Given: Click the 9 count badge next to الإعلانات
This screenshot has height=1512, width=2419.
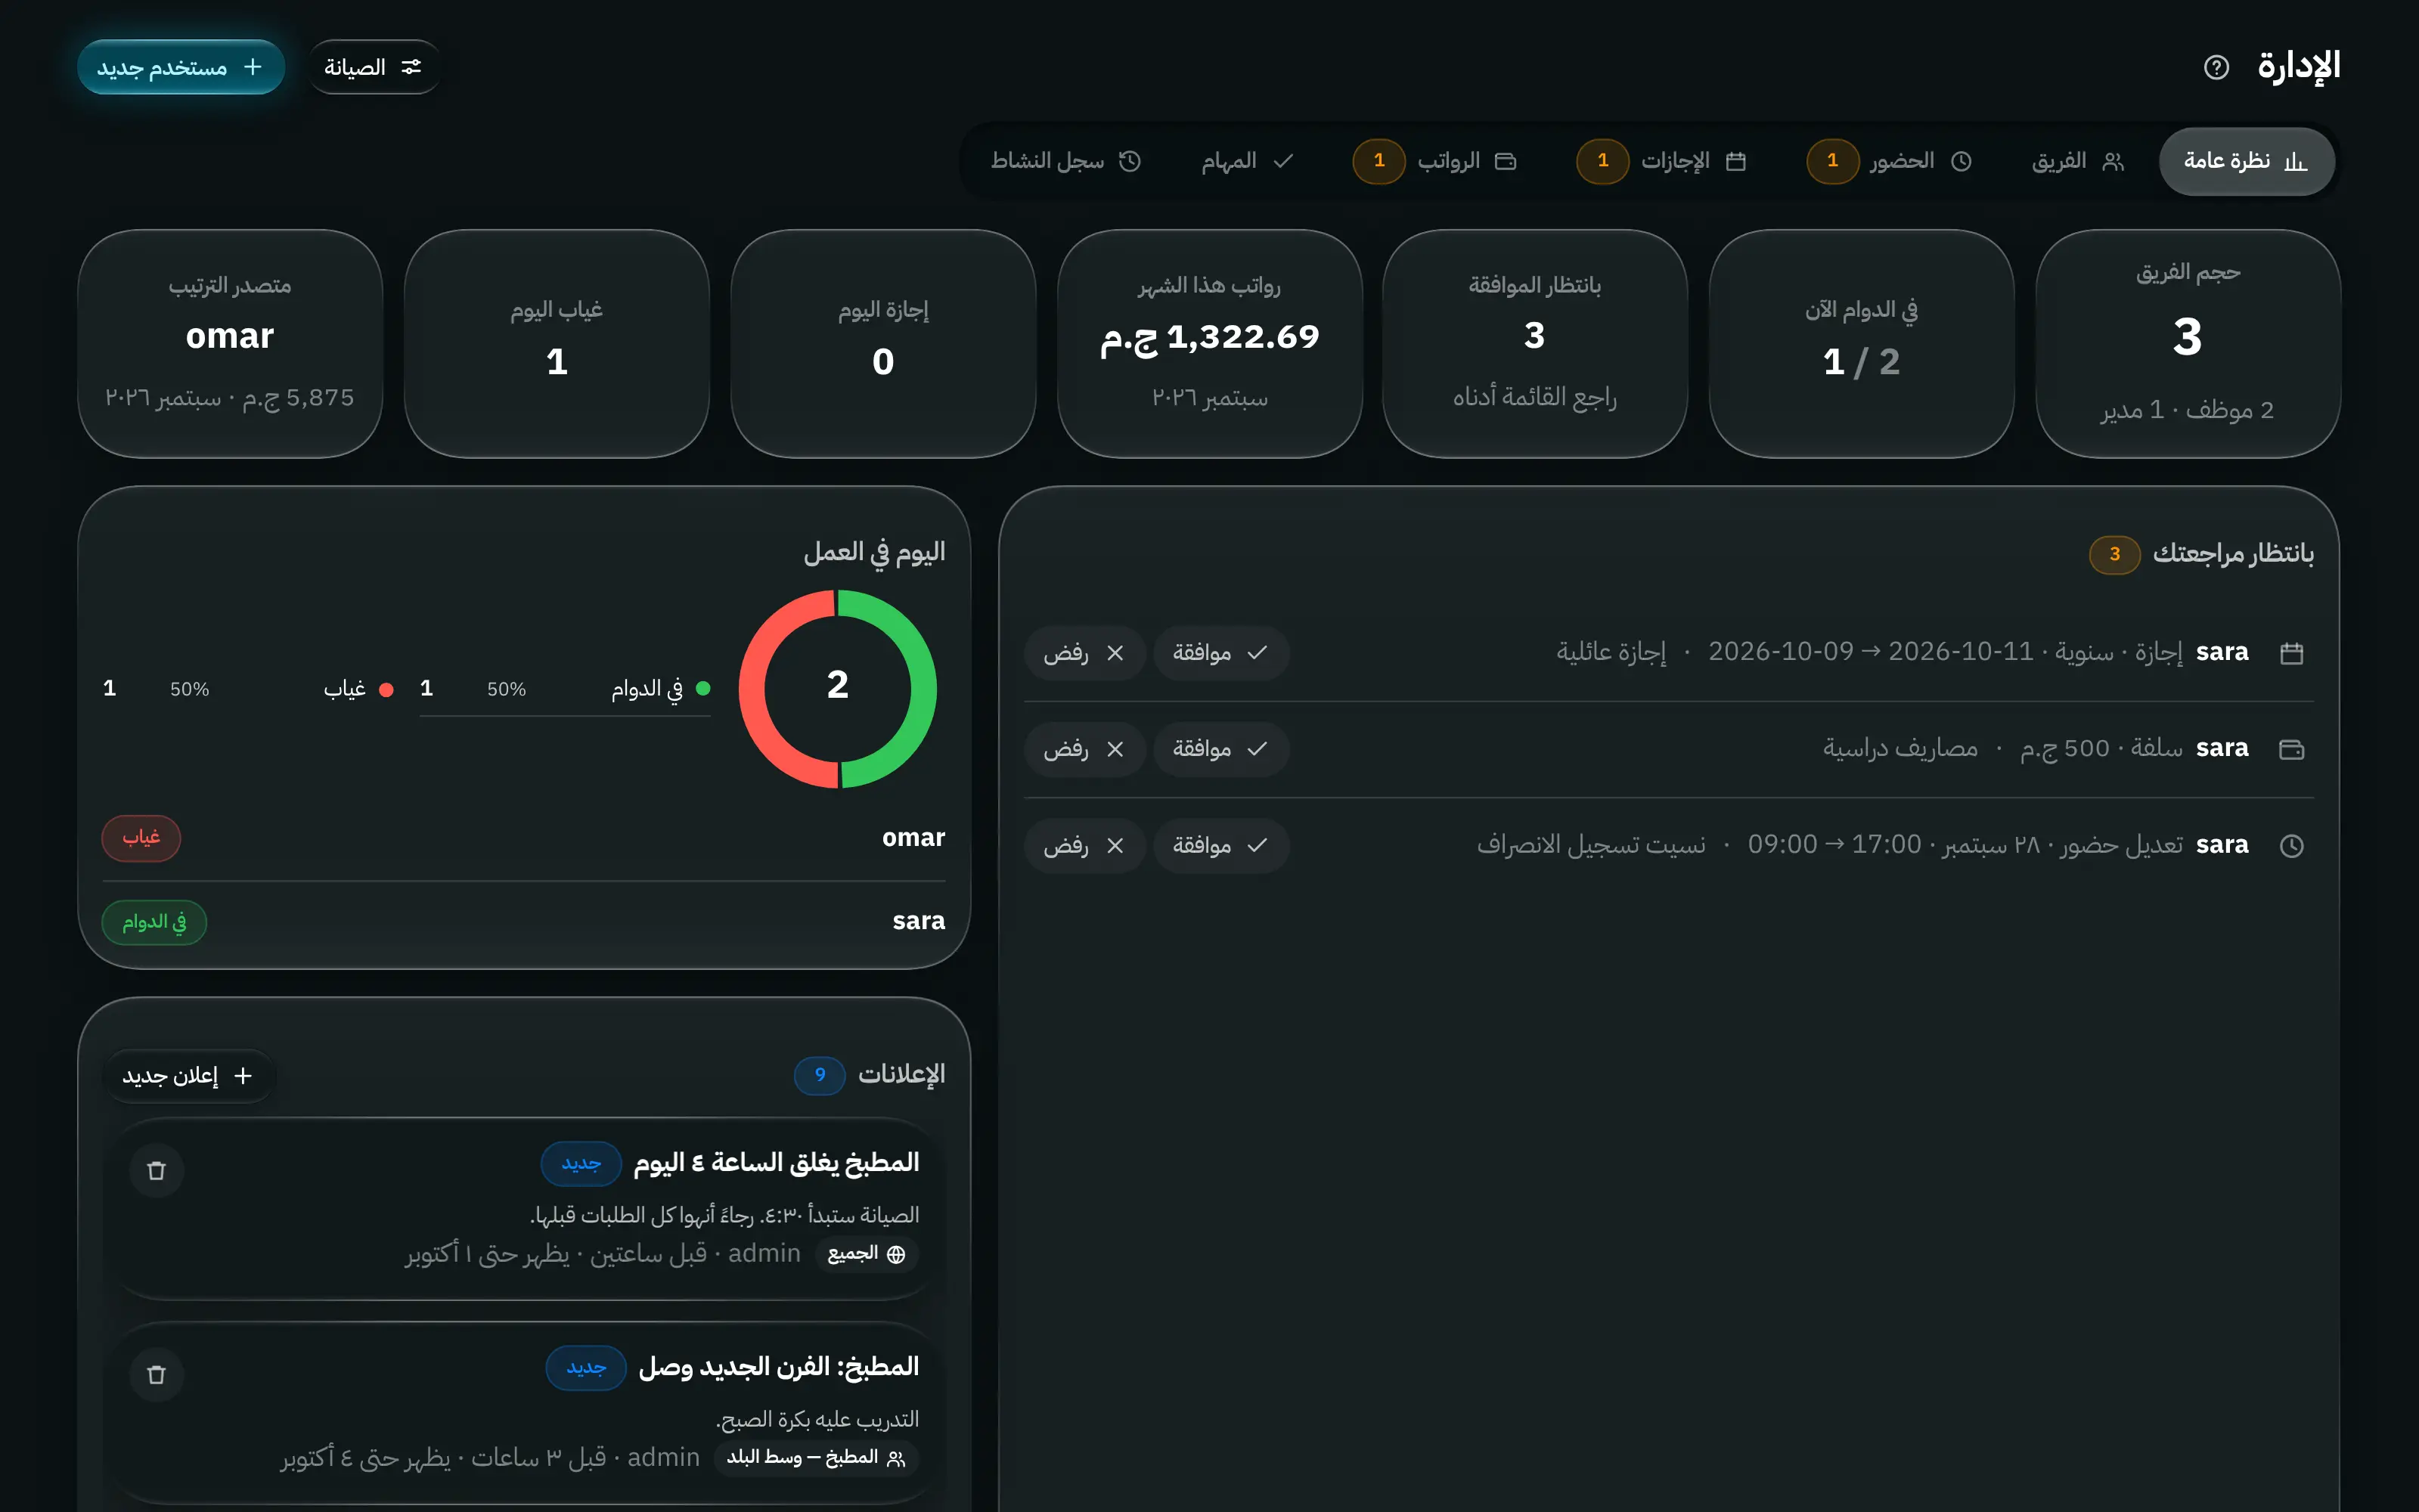Looking at the screenshot, I should (820, 1075).
